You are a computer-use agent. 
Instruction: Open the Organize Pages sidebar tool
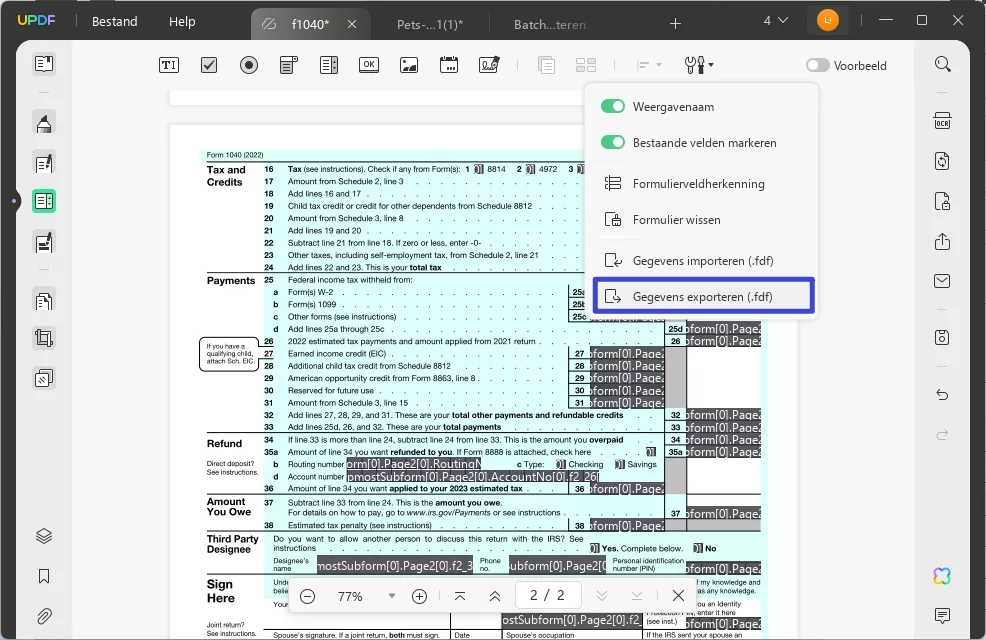click(x=44, y=301)
